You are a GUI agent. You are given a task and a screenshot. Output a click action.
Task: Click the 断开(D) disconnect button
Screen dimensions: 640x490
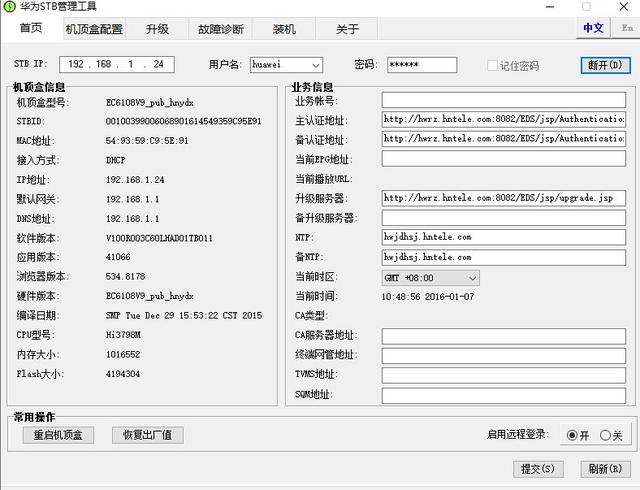point(606,65)
